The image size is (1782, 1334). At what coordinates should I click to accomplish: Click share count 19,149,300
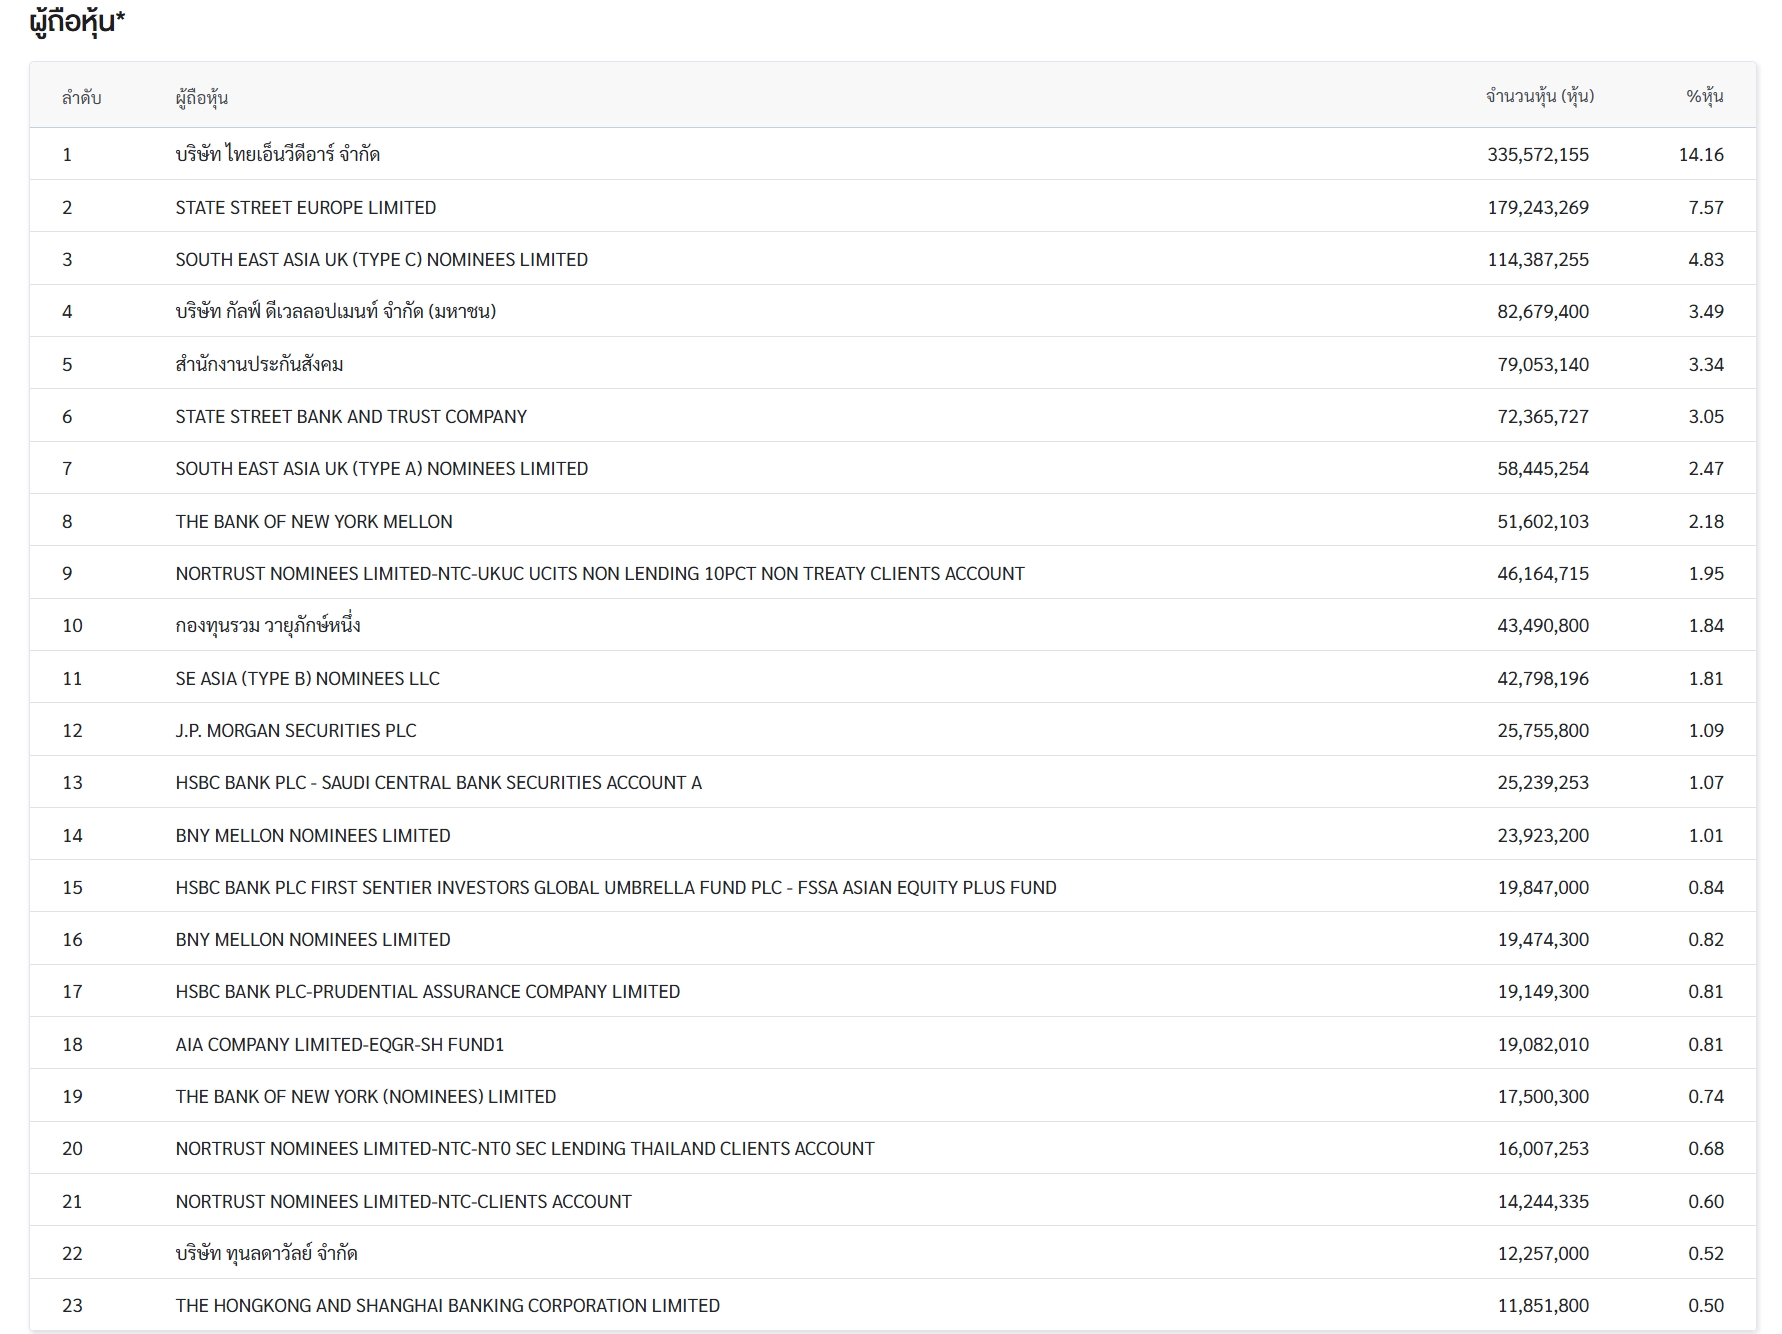point(1543,991)
